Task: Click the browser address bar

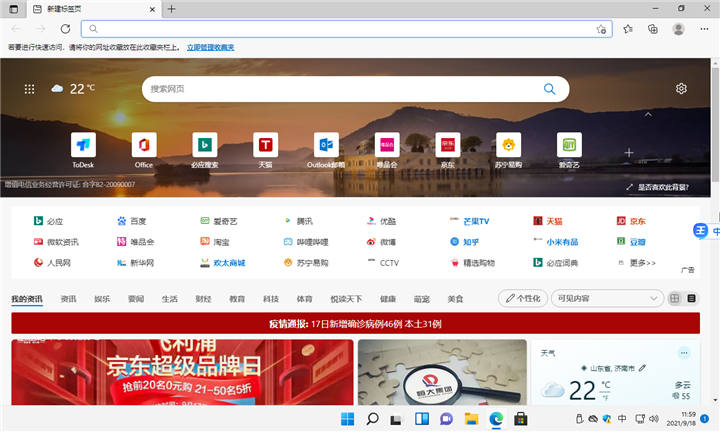Action: click(x=347, y=29)
